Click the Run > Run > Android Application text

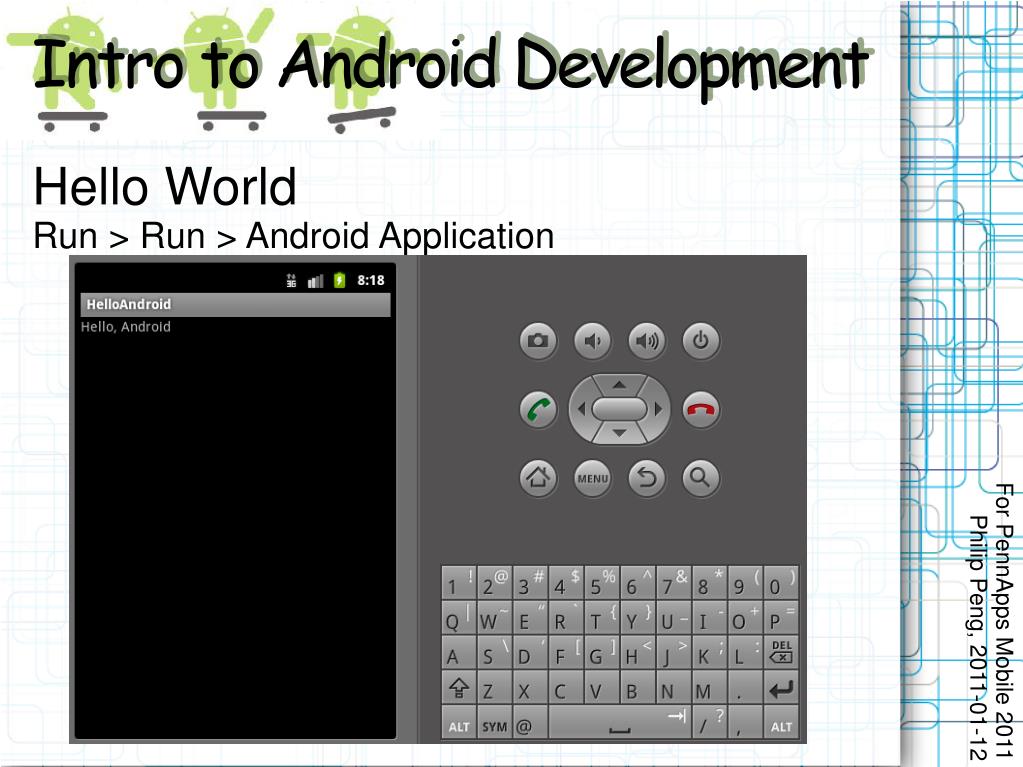click(294, 236)
